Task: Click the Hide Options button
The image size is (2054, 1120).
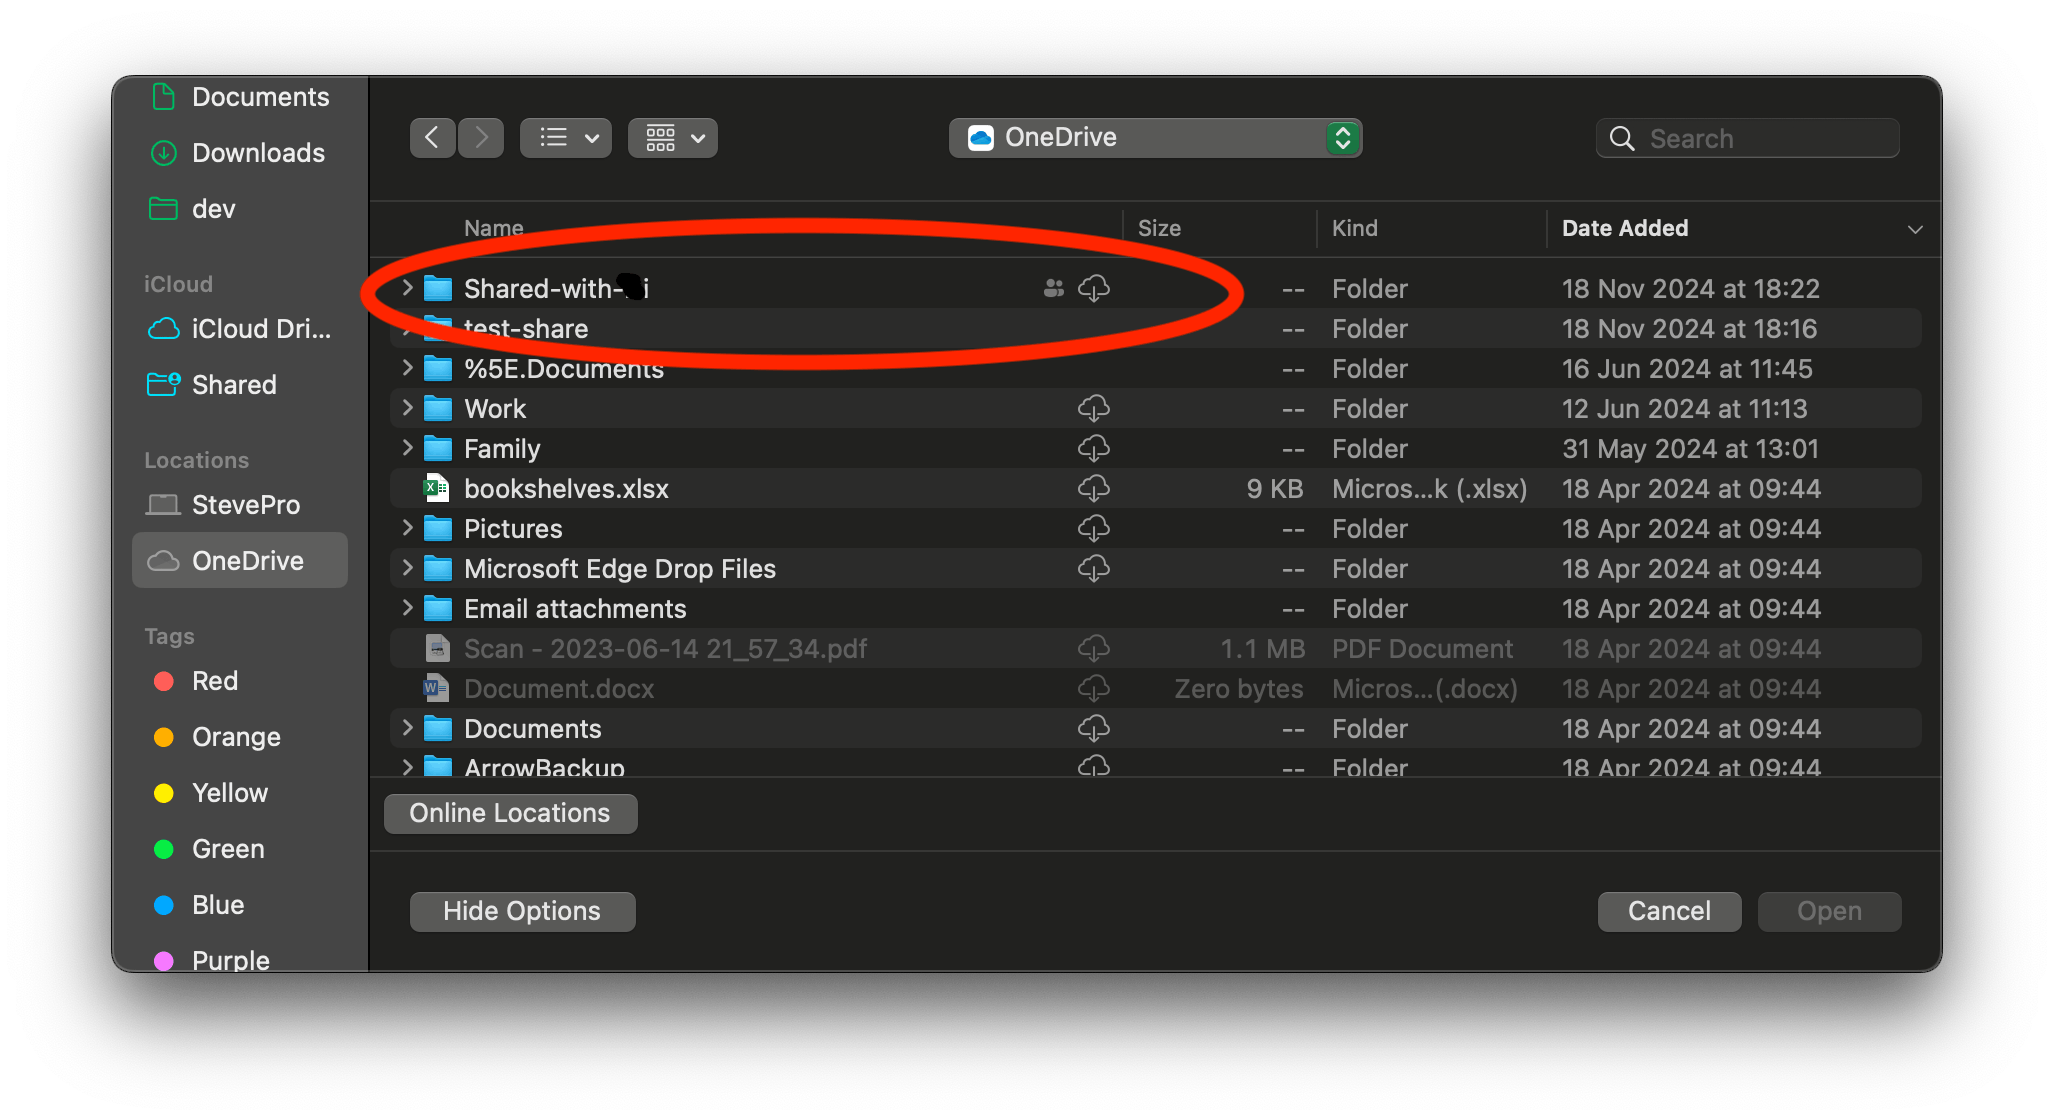Action: [x=522, y=911]
